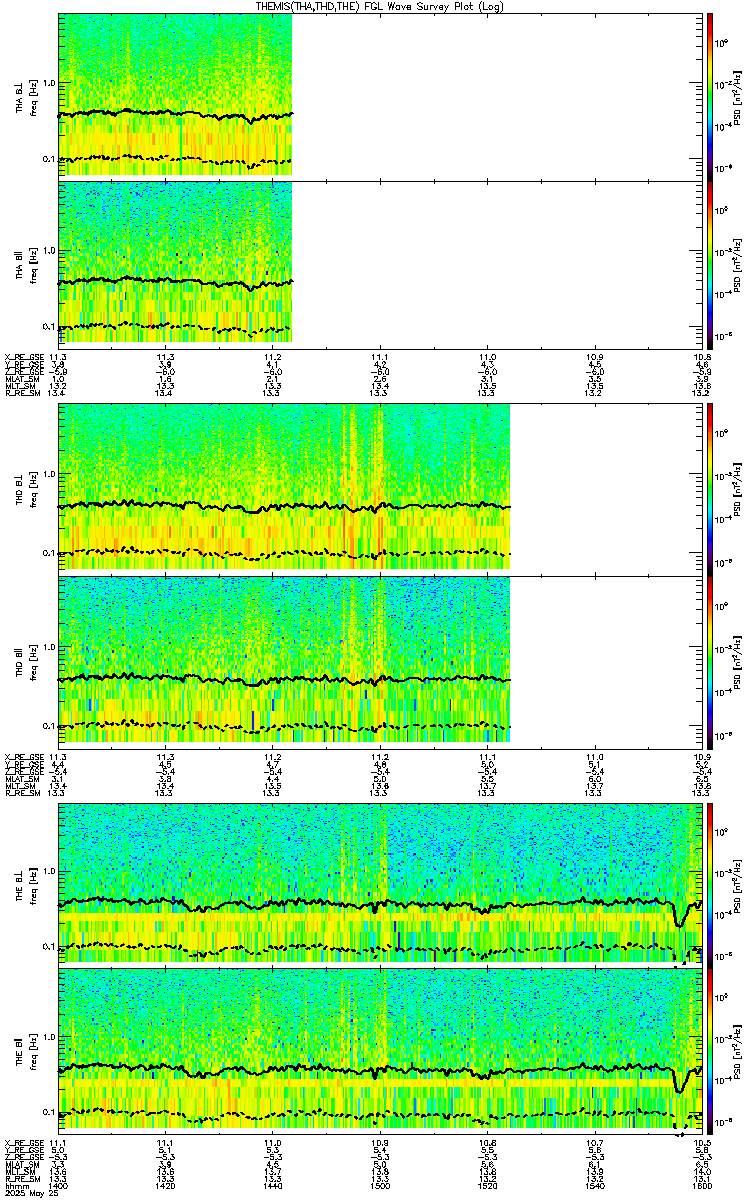Click the '1.0' frequency tick of the THE B⊥ panel
Image resolution: width=750 pixels, height=1200 pixels.
(48, 870)
